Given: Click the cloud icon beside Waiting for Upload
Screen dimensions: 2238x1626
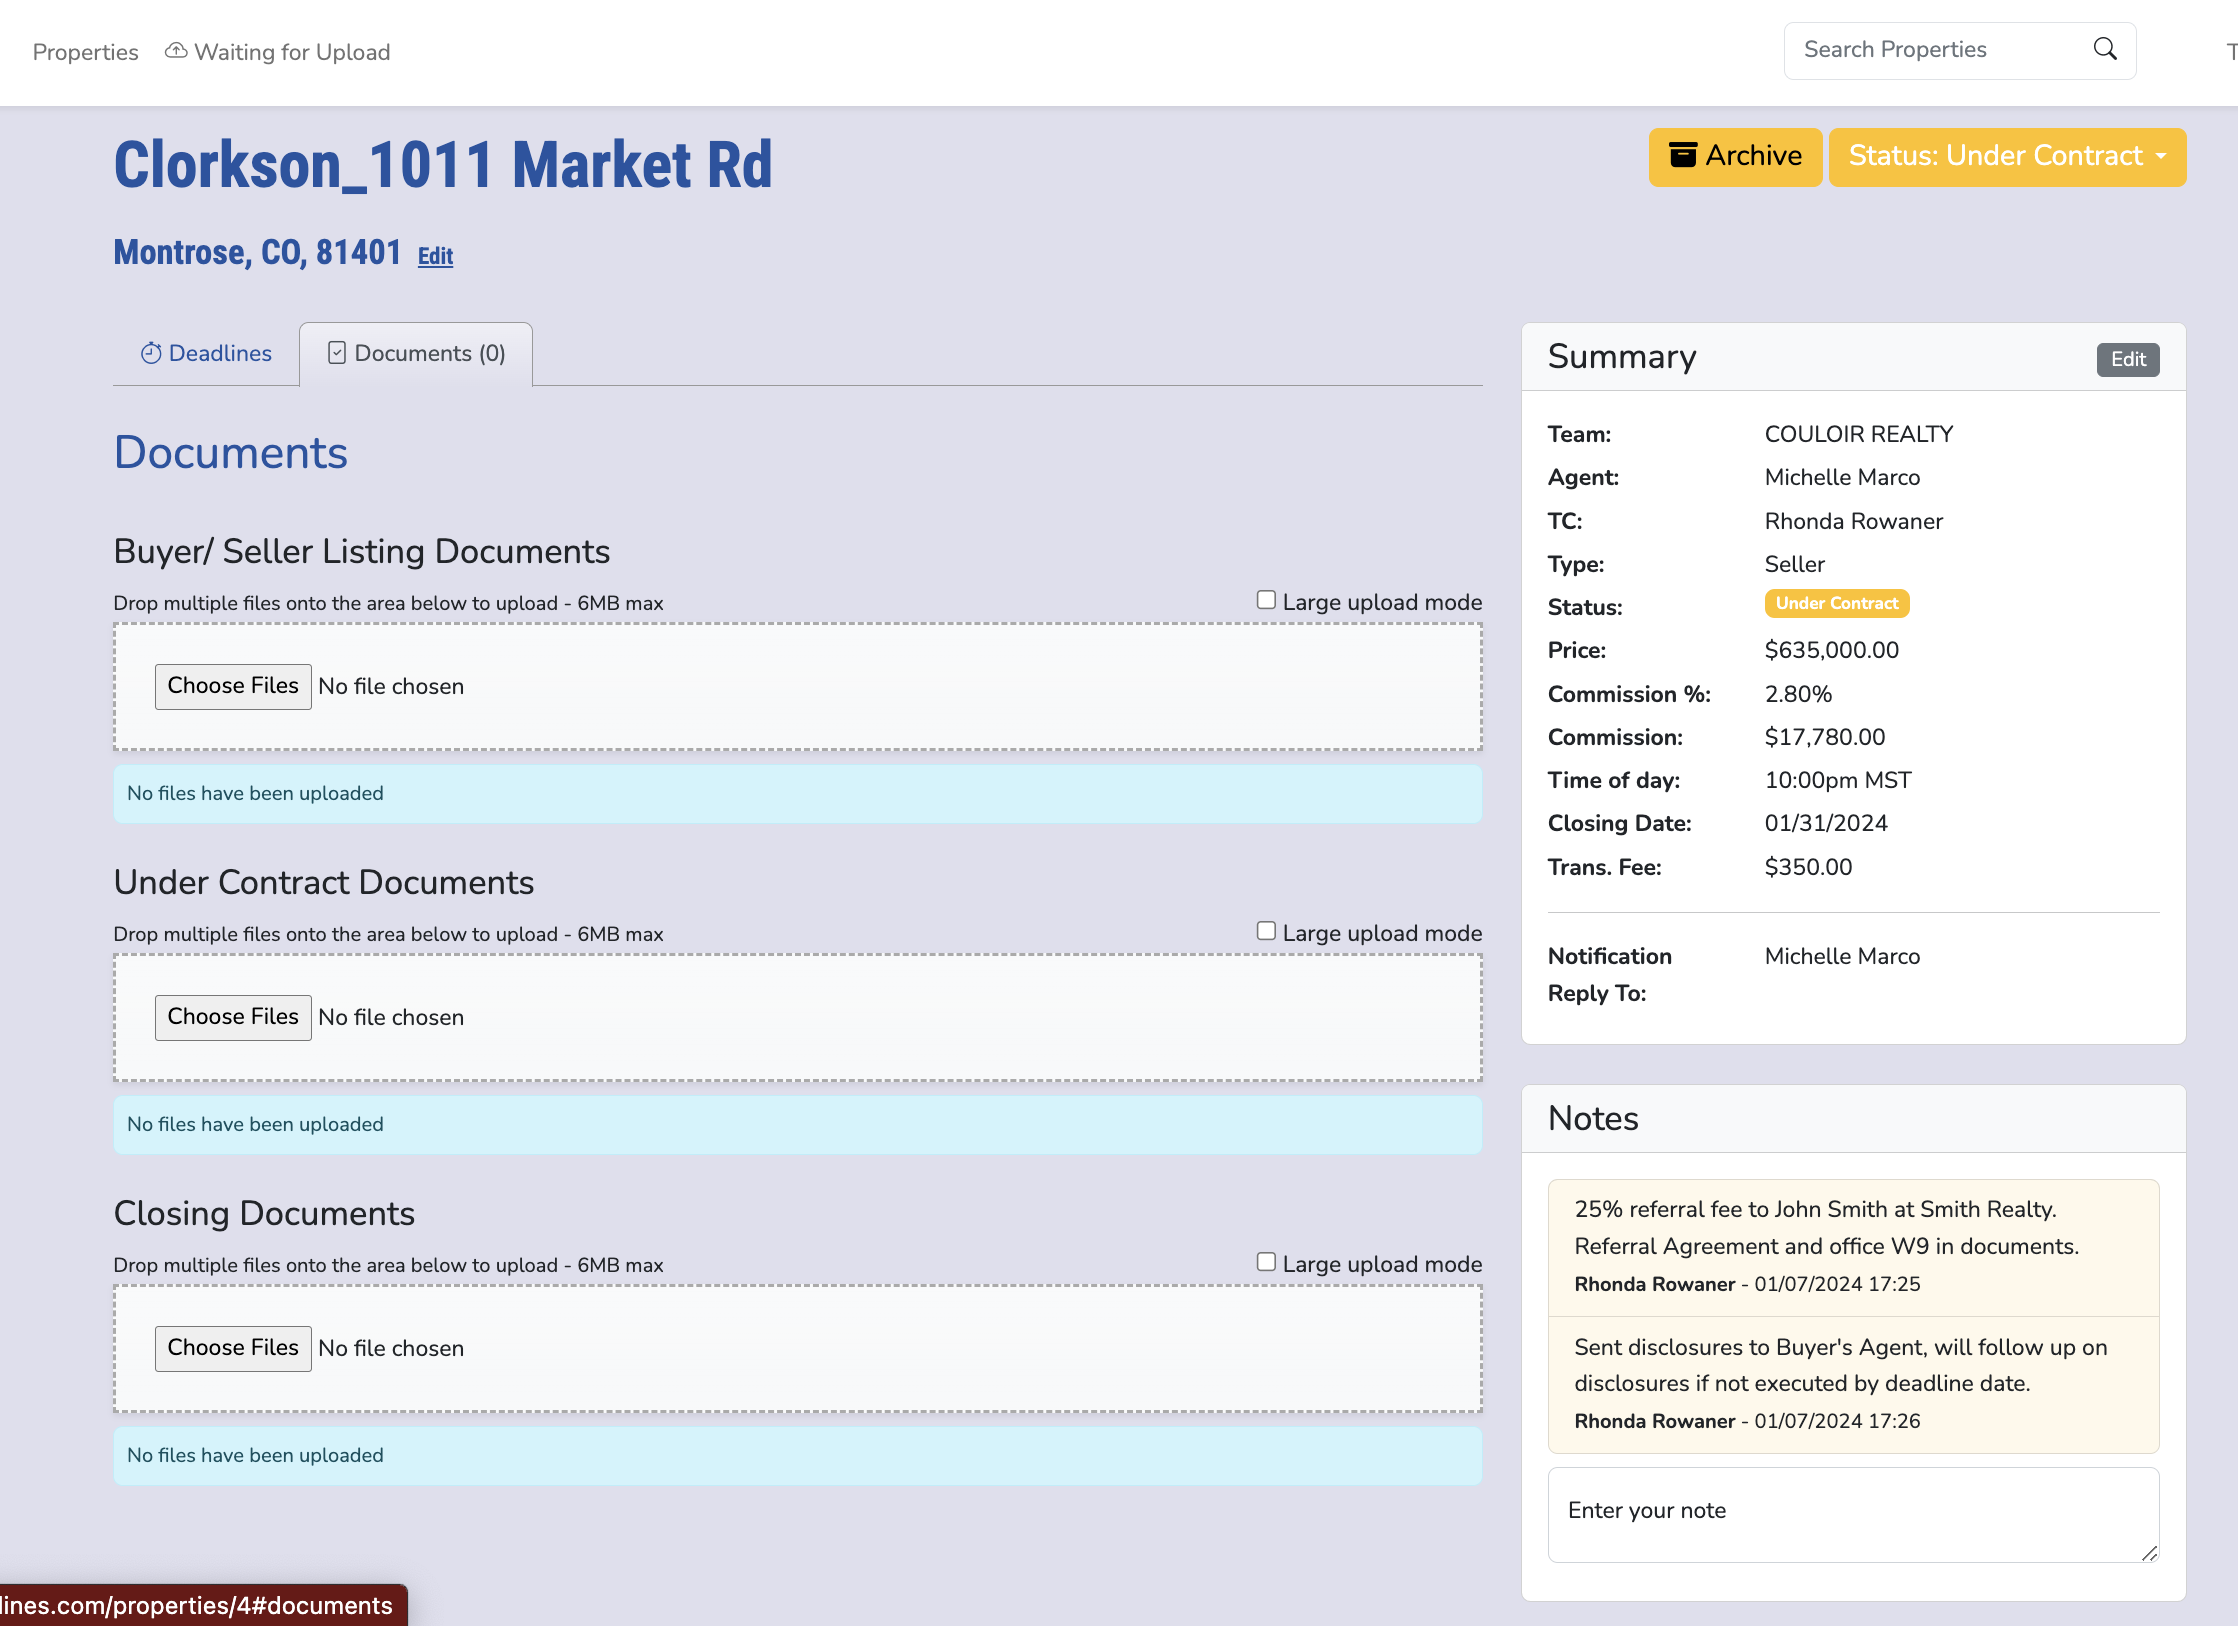Looking at the screenshot, I should tap(176, 49).
